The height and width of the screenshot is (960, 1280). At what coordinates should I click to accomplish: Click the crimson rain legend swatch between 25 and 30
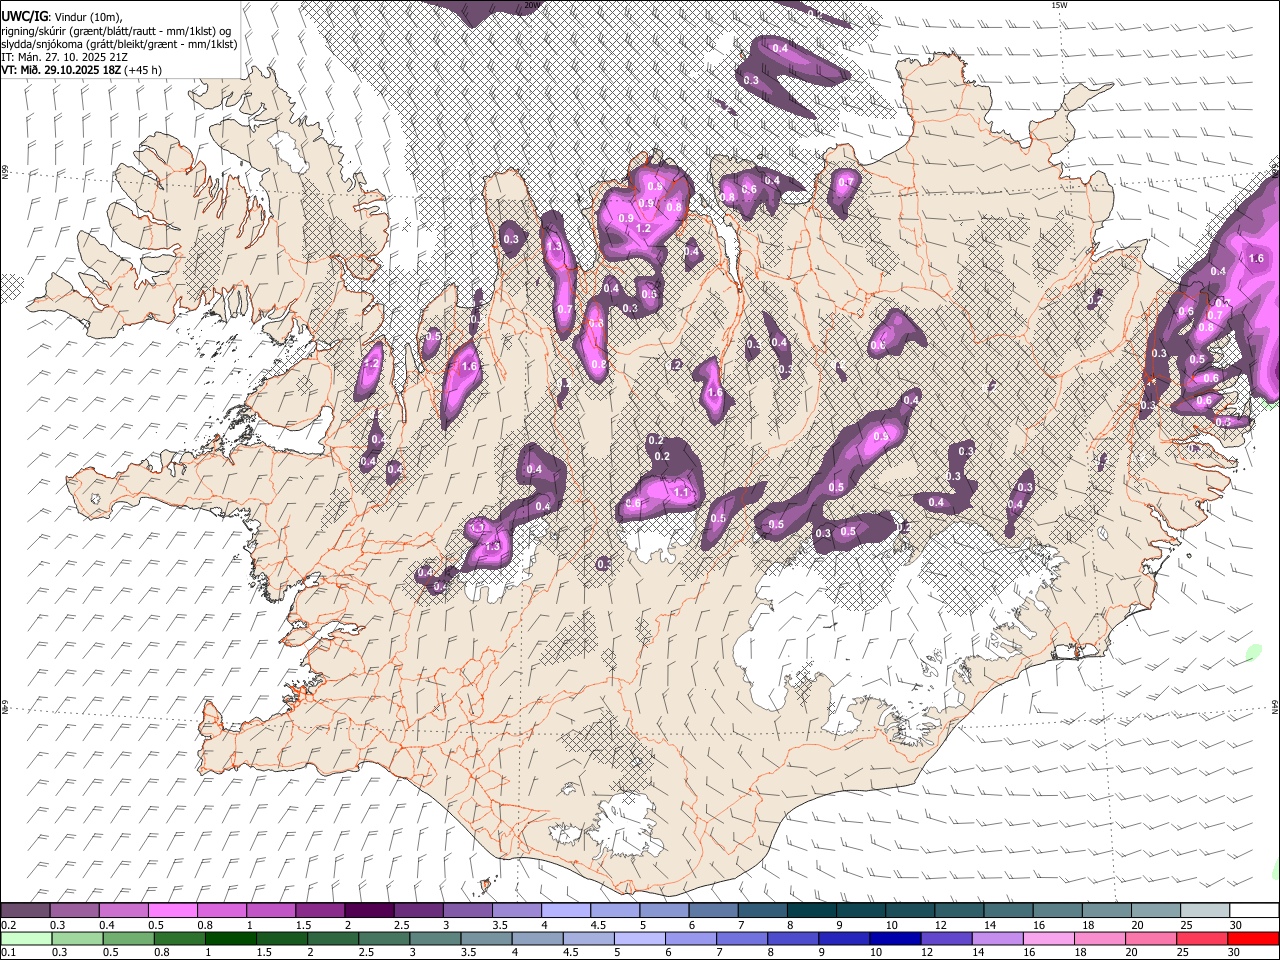tap(1203, 938)
